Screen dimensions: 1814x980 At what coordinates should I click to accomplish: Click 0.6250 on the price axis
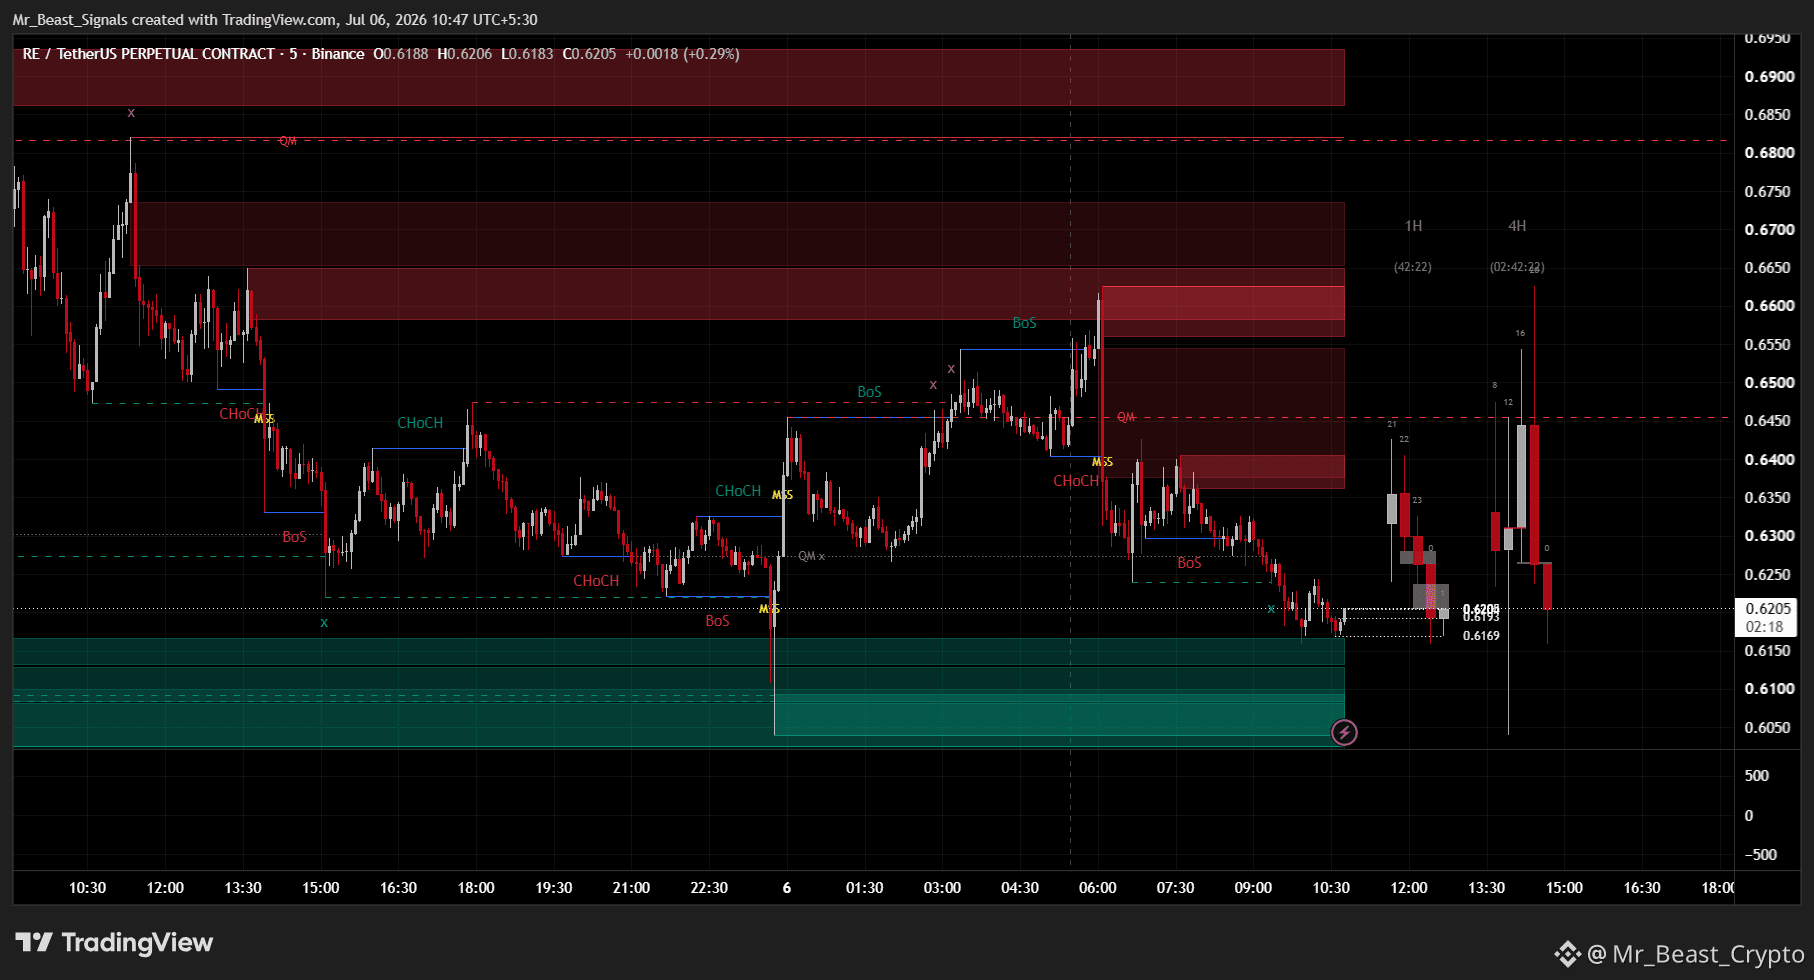pos(1767,575)
